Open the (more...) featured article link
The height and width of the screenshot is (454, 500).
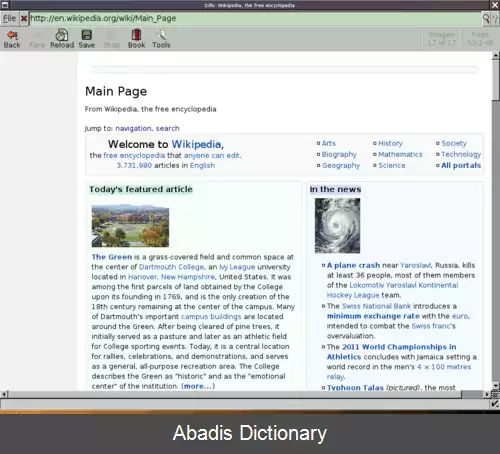pos(198,386)
